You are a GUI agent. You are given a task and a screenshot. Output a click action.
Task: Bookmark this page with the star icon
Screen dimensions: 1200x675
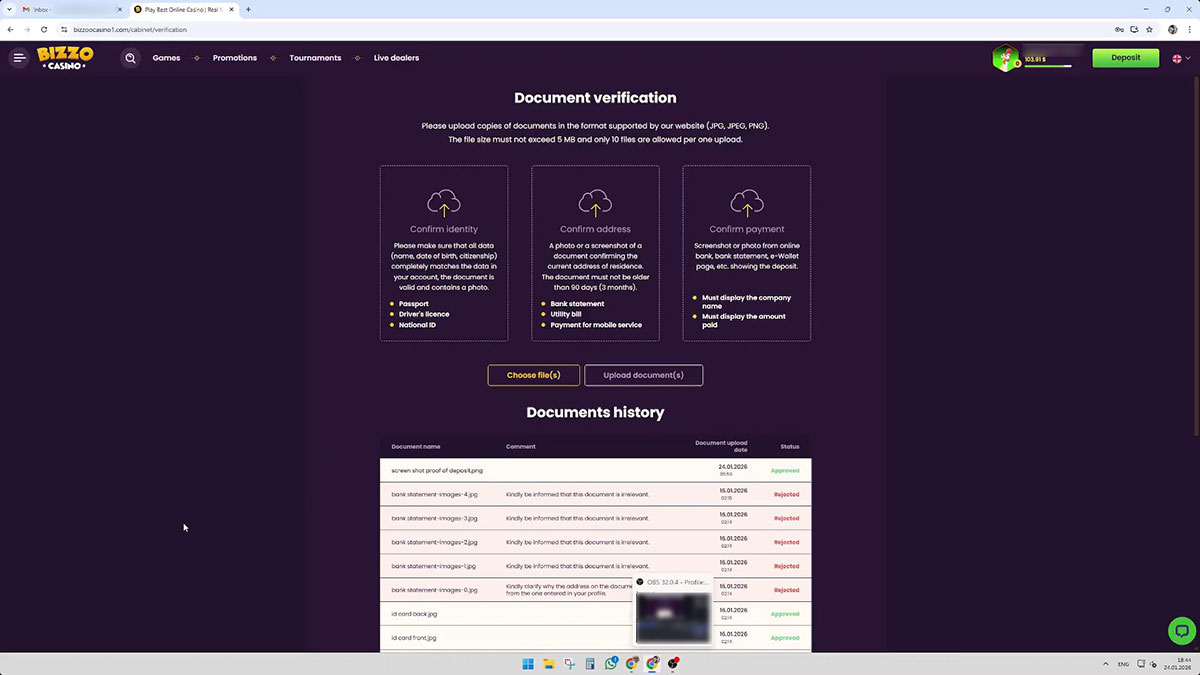point(1149,29)
